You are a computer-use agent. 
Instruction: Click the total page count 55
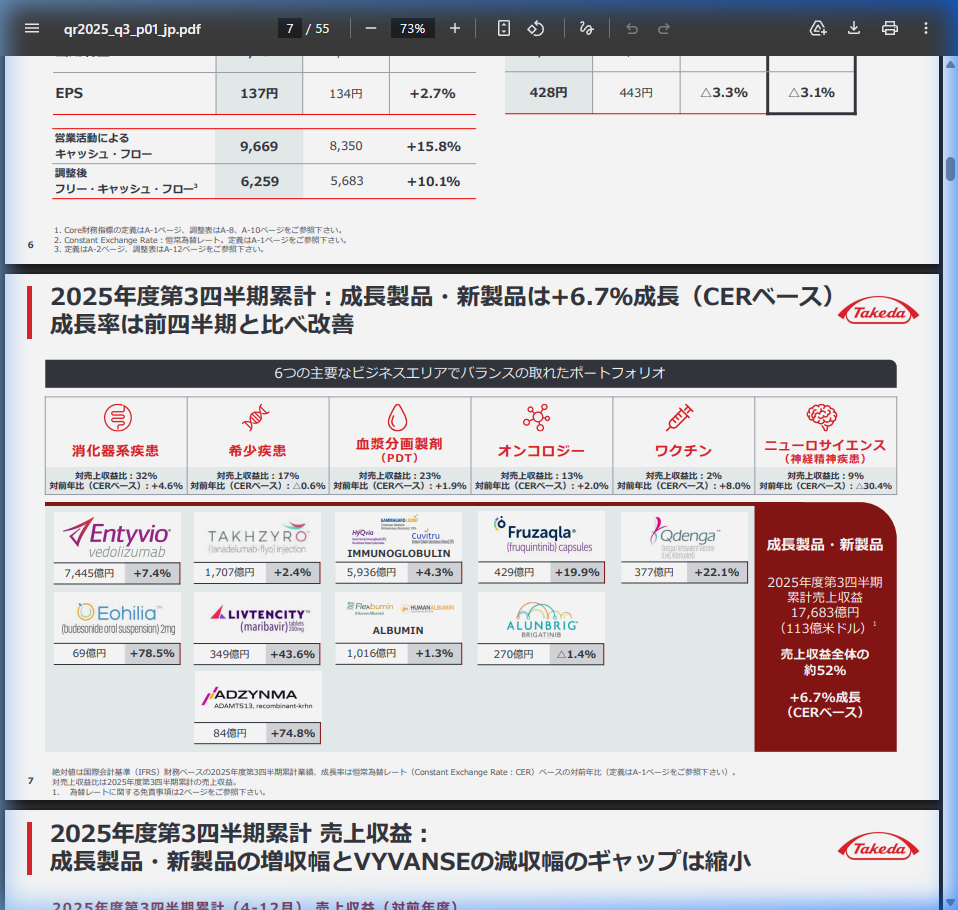pyautogui.click(x=322, y=29)
